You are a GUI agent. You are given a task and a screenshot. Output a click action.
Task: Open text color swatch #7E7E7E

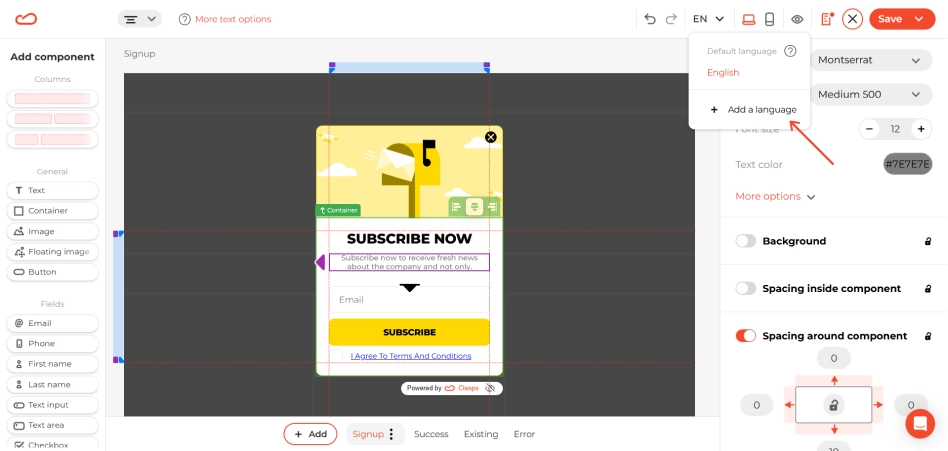coord(907,164)
